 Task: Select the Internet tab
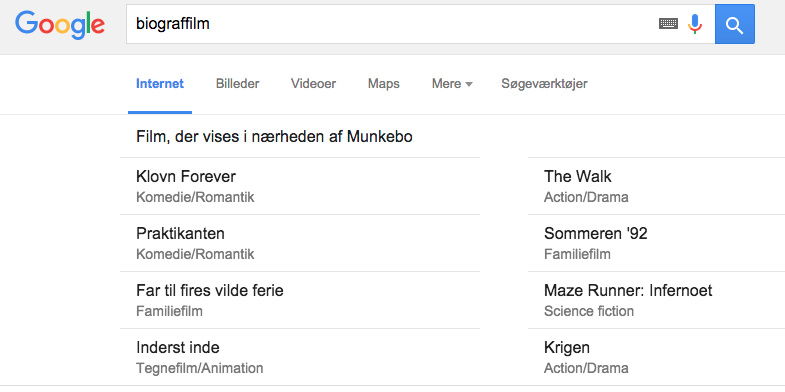point(160,84)
